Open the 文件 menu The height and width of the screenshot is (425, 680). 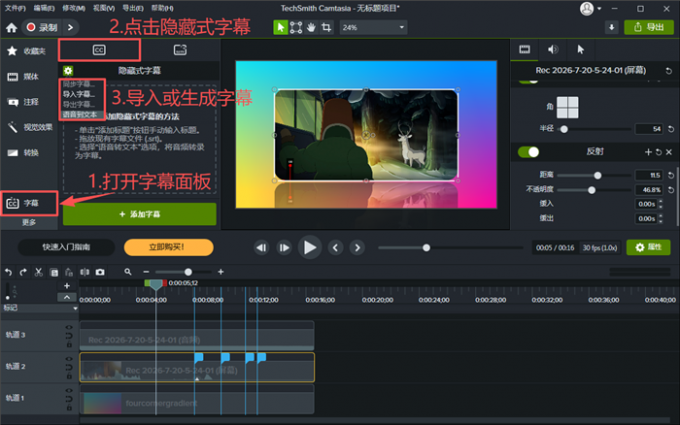click(15, 8)
